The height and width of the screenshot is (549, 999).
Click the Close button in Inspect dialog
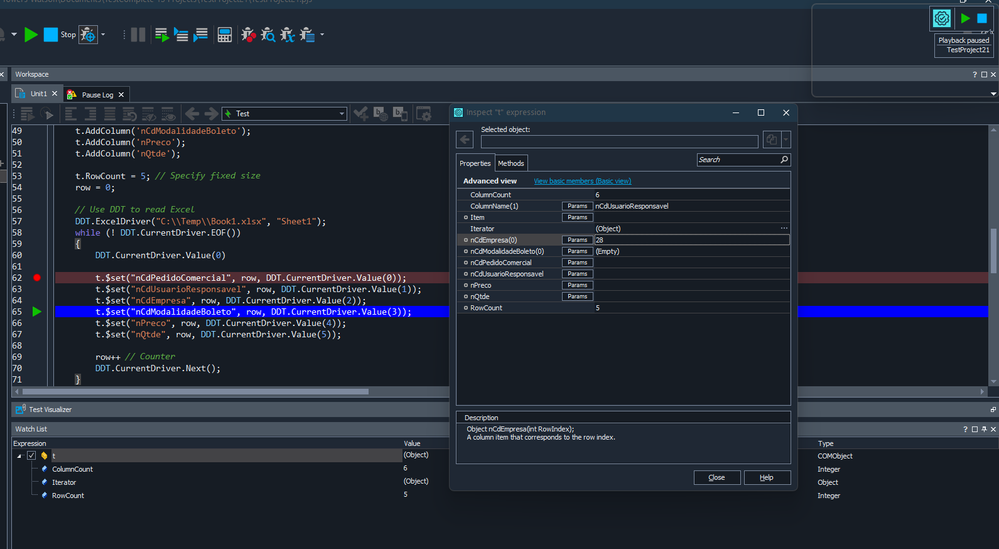coord(716,478)
